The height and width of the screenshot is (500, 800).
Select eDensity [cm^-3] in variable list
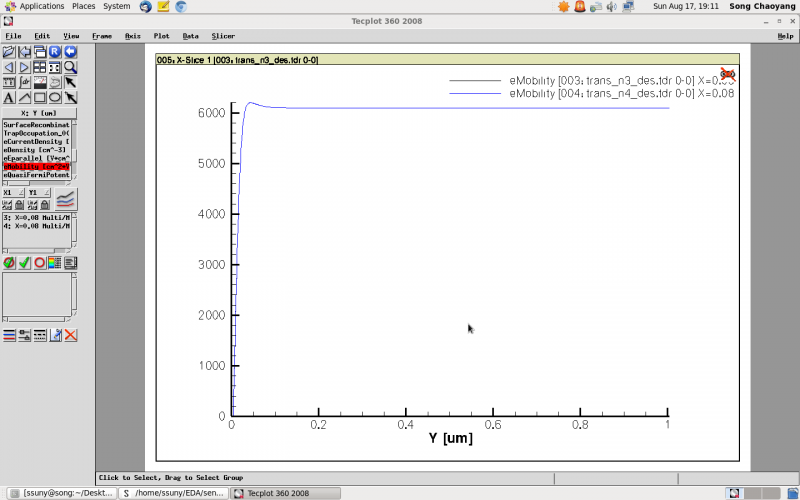coord(36,150)
